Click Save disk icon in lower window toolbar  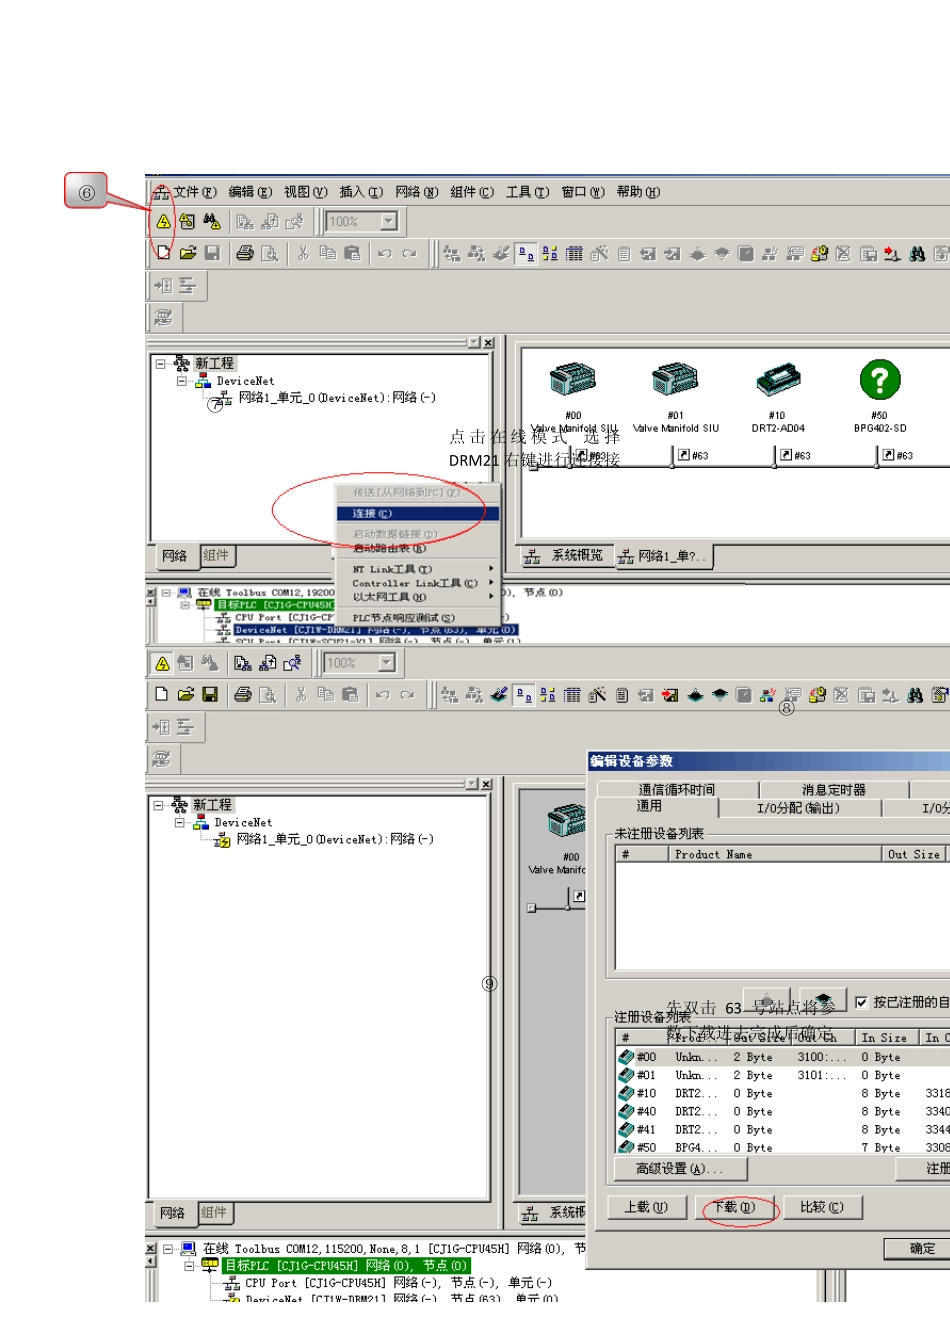(210, 694)
